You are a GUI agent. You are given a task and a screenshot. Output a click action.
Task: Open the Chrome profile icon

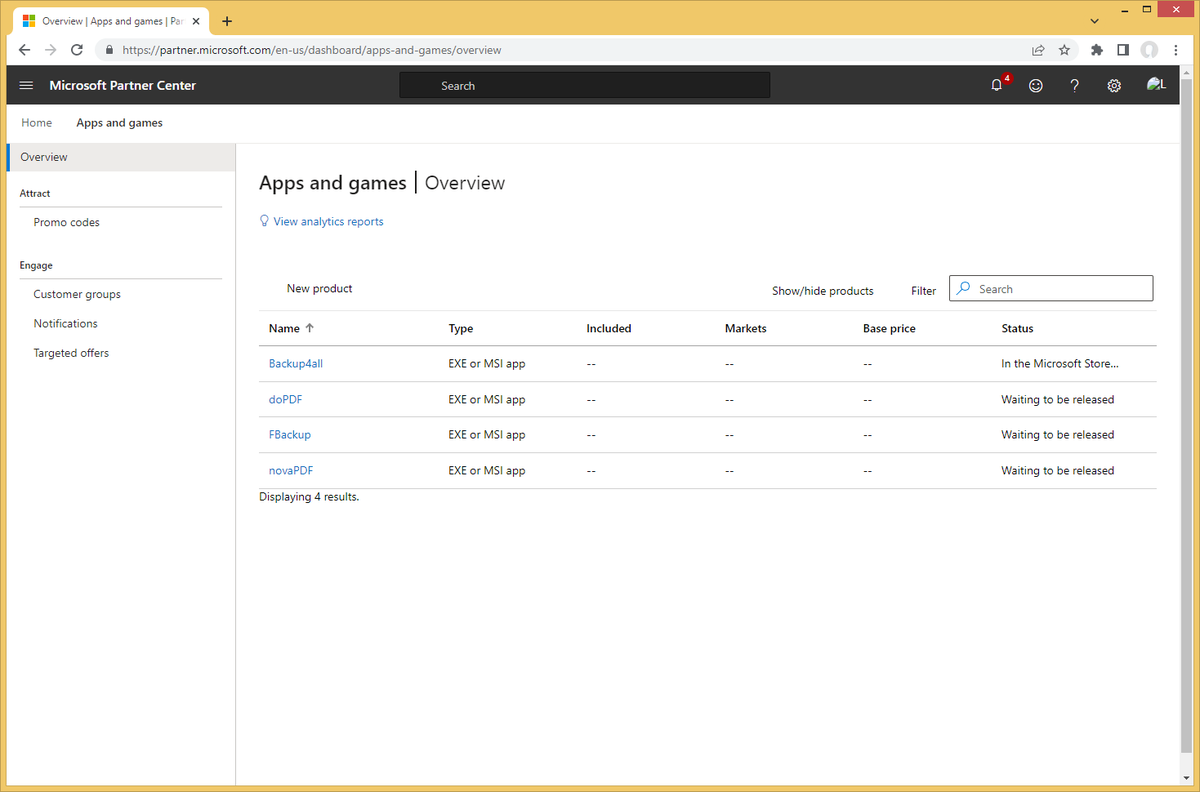(1149, 50)
